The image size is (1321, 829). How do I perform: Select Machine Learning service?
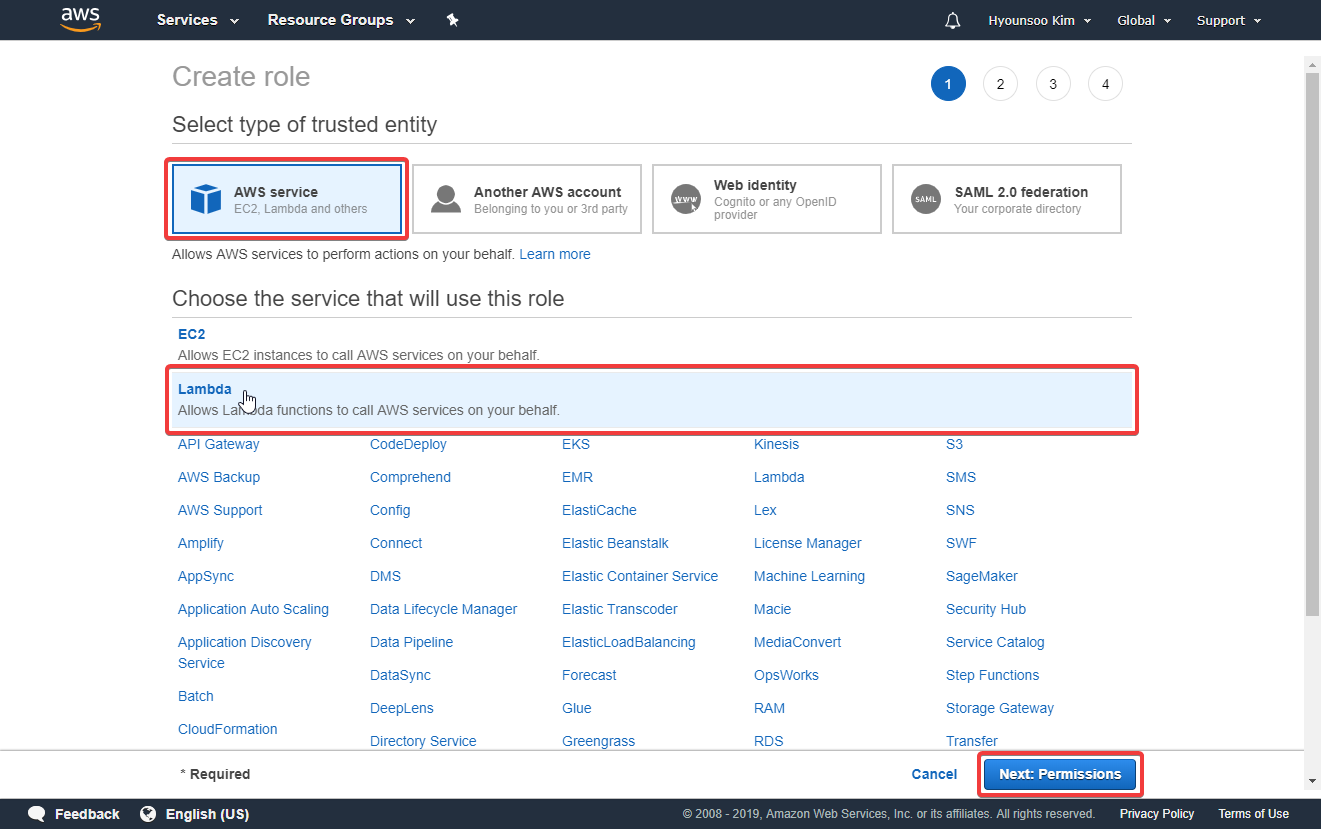click(x=809, y=576)
